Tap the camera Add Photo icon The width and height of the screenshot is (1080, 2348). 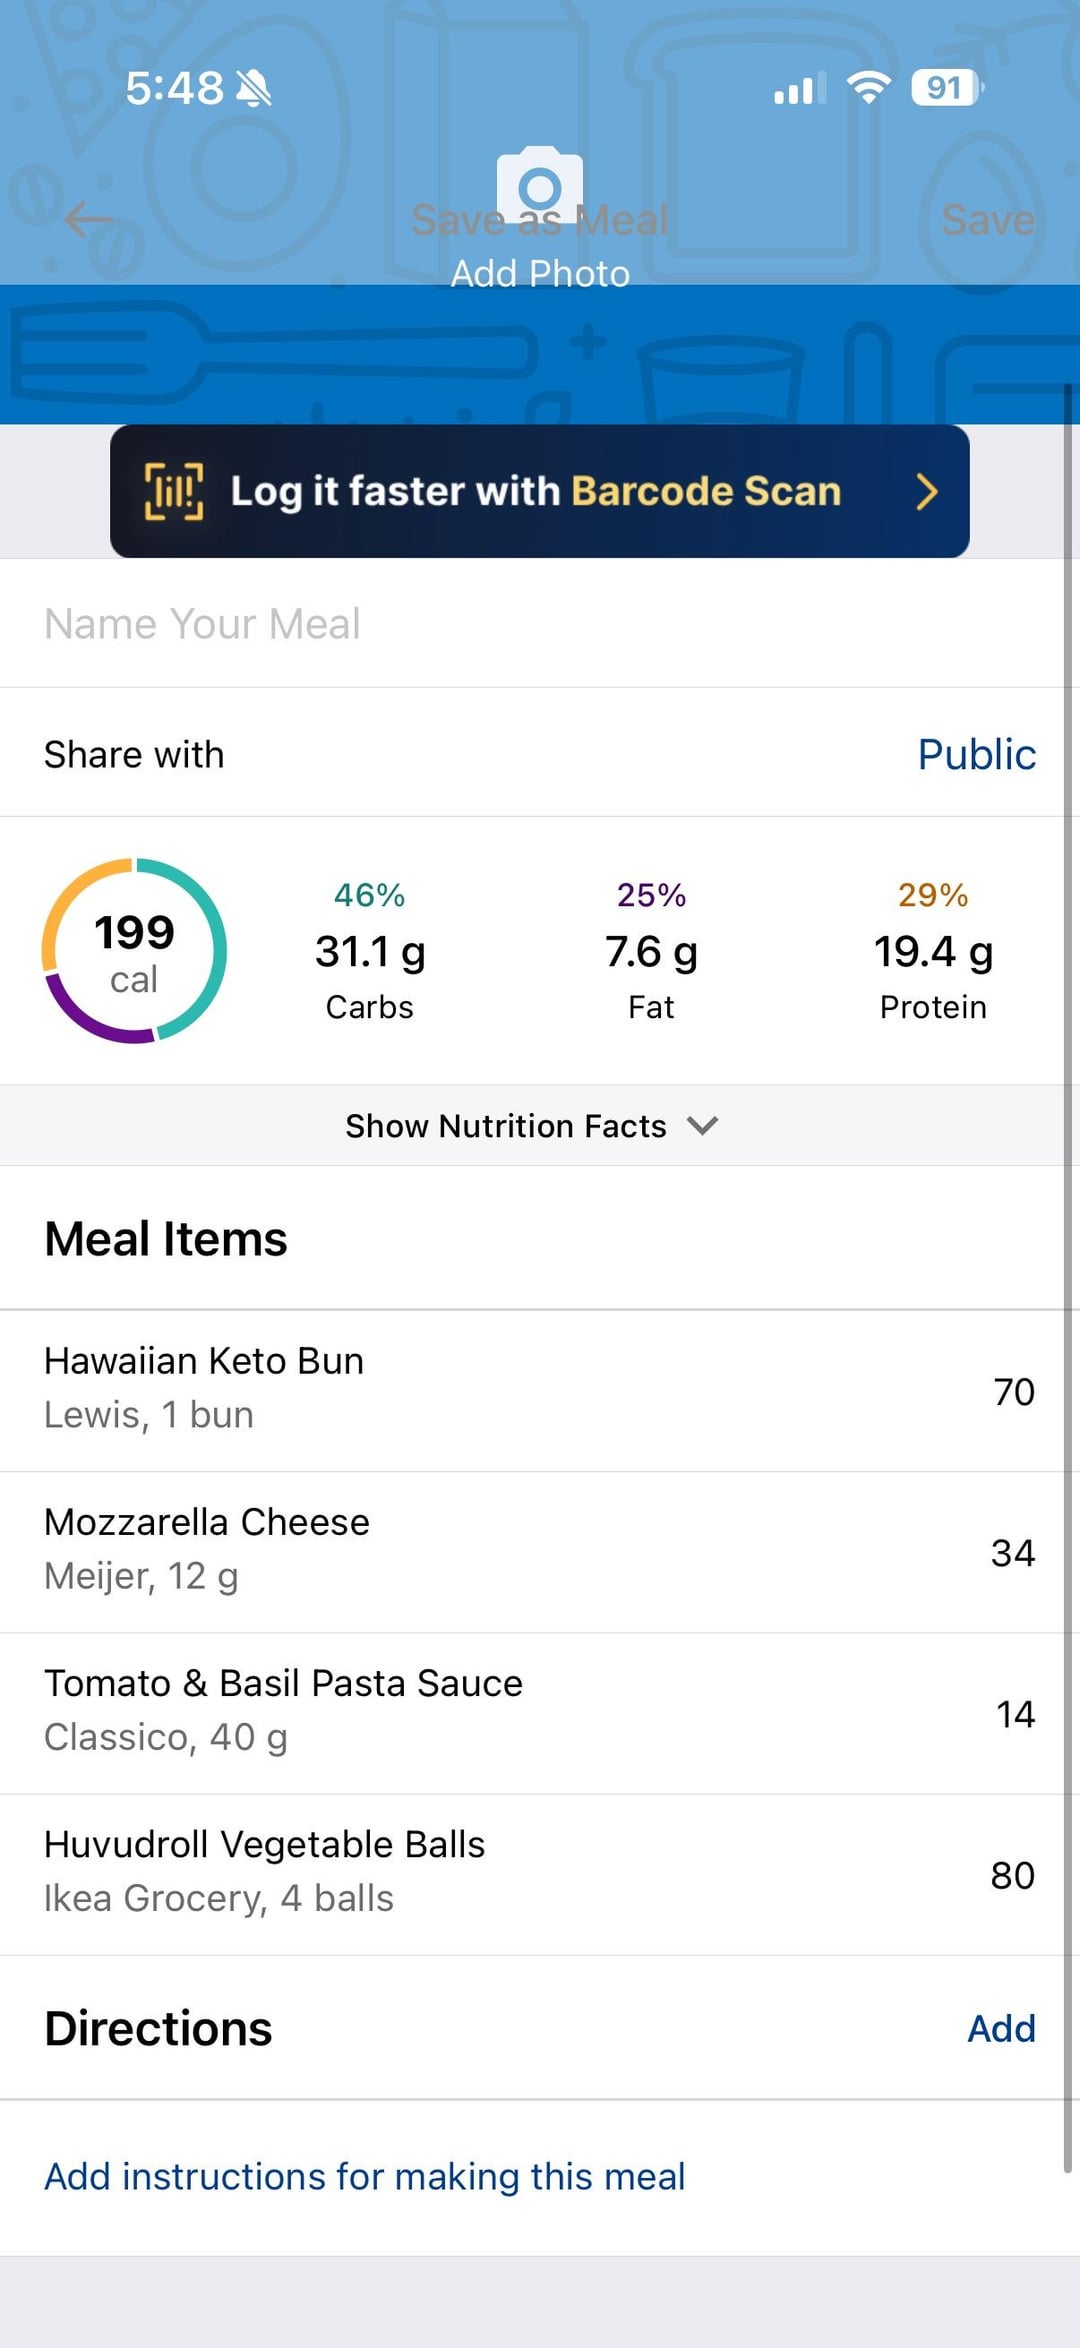tap(540, 184)
